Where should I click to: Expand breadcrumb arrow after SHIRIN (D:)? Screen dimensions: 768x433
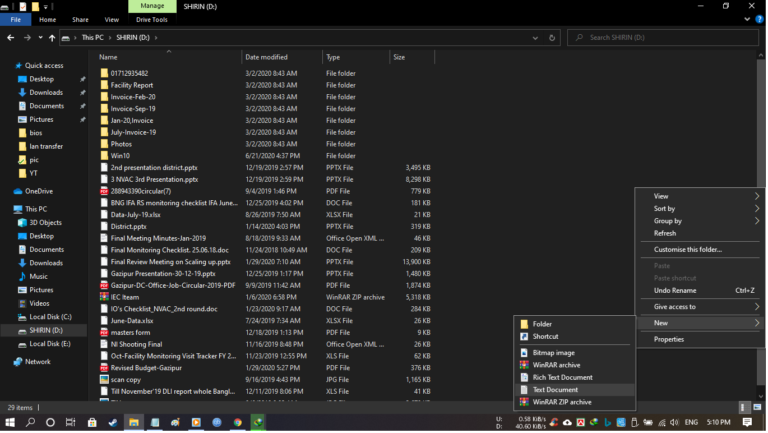coord(156,38)
